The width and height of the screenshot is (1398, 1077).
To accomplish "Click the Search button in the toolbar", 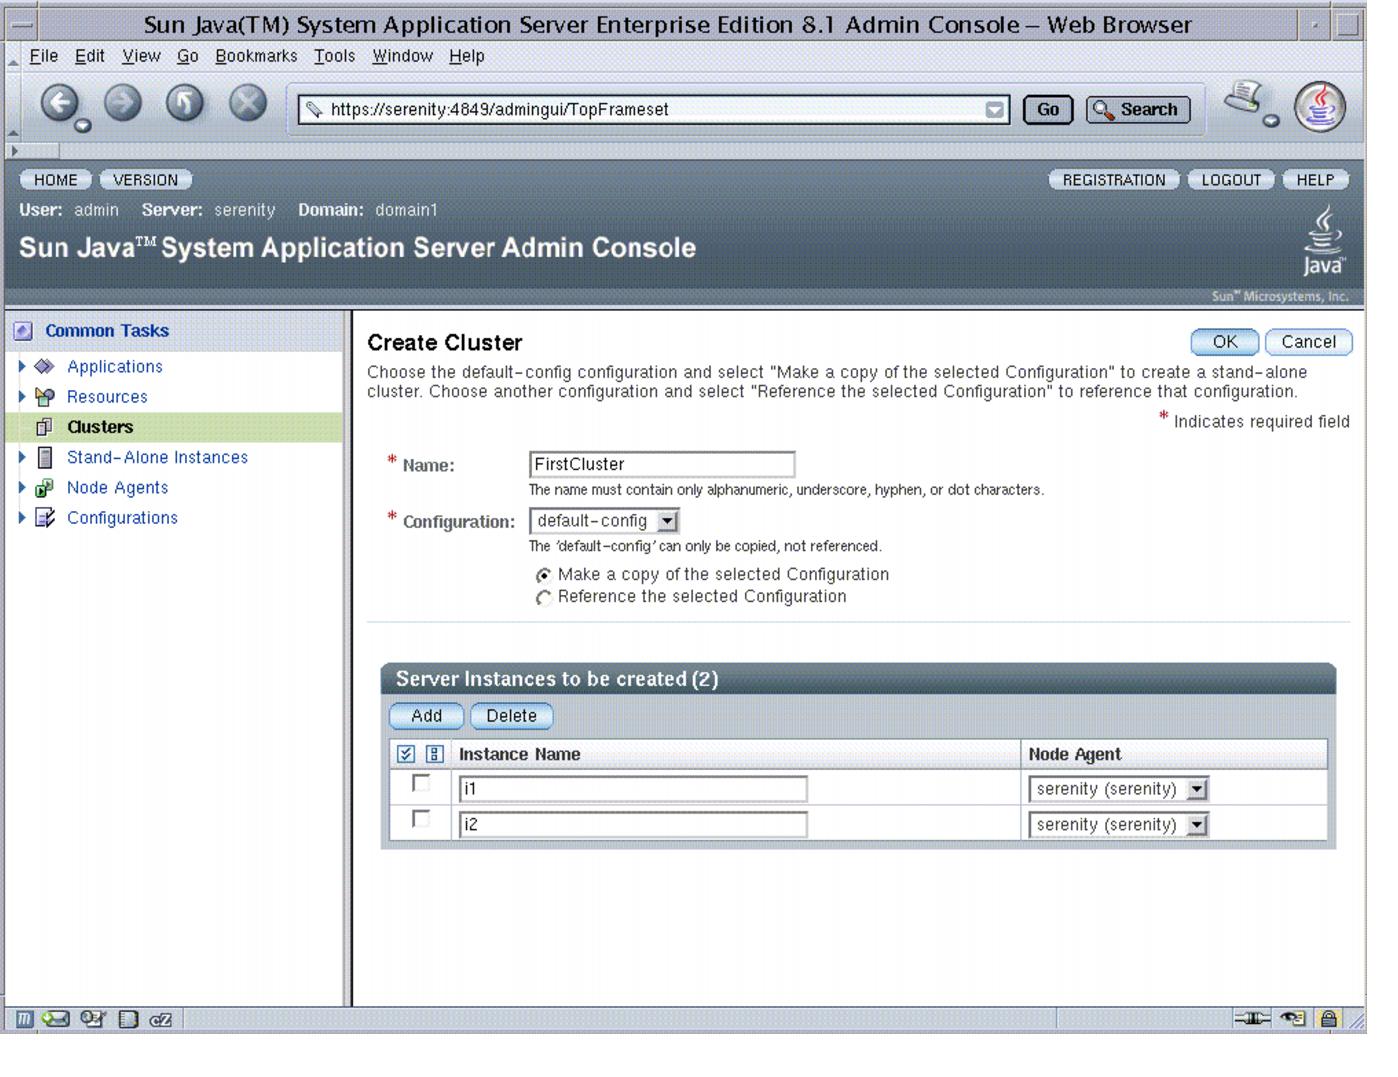I will [x=1138, y=110].
